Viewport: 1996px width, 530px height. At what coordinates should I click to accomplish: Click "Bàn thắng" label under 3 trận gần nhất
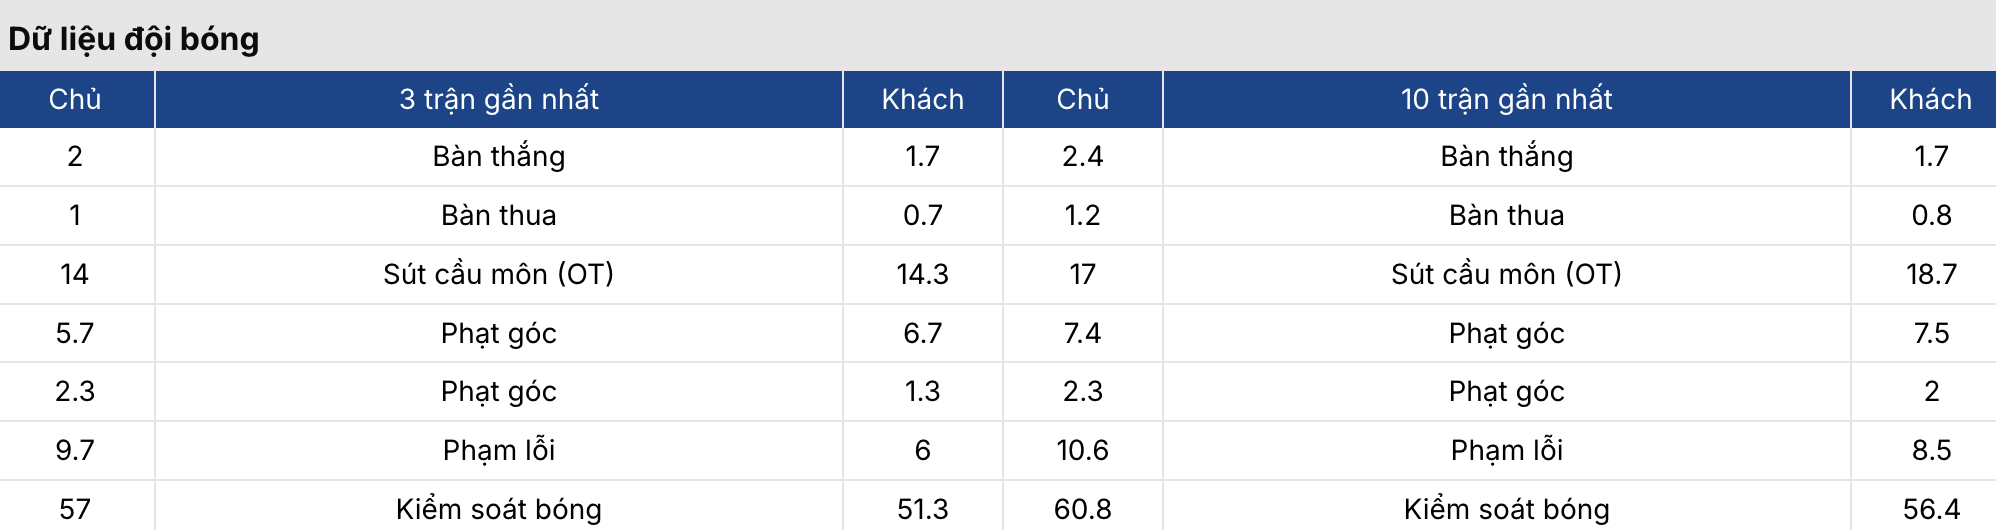pos(499,156)
